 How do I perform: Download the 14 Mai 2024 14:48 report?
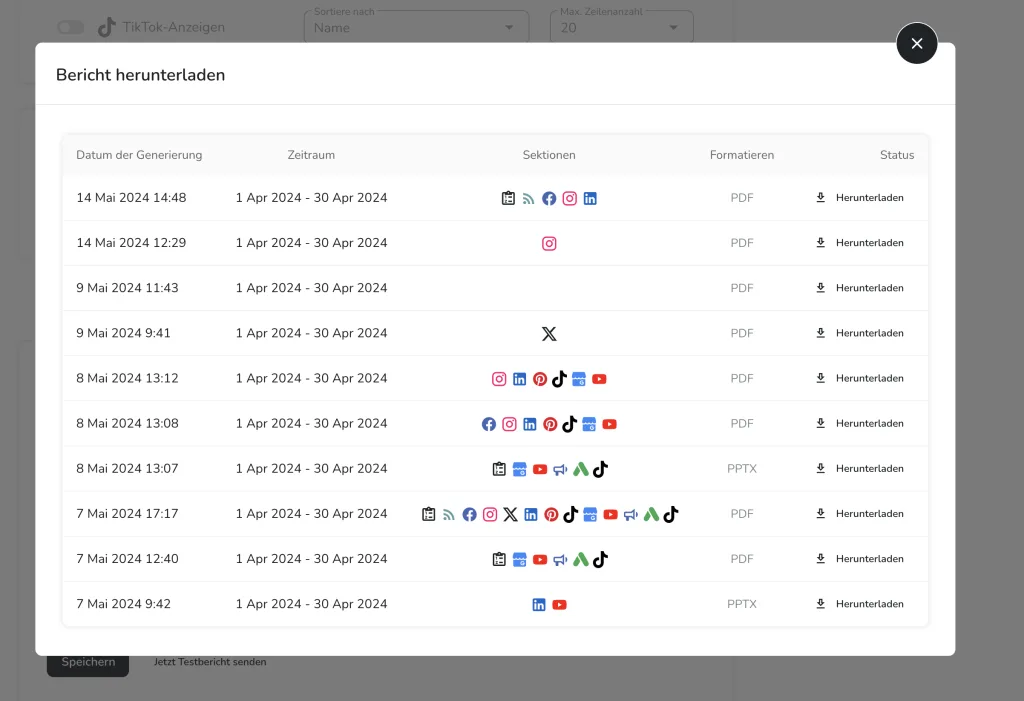859,197
